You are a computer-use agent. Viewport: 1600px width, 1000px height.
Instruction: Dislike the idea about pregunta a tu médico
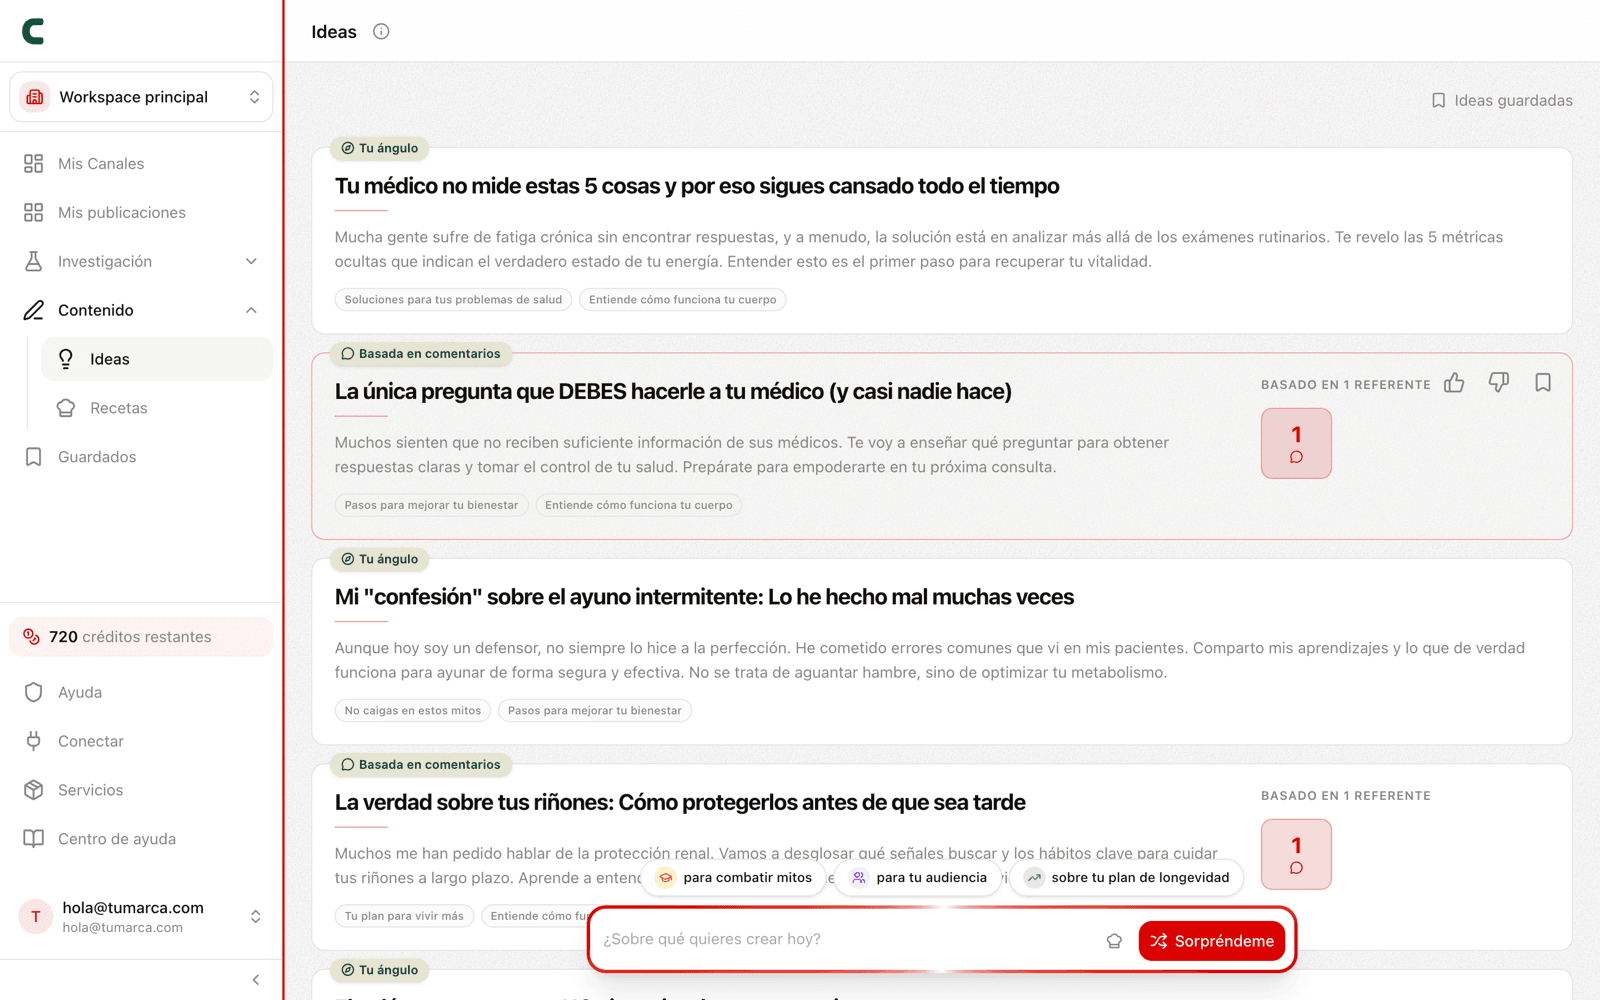tap(1498, 383)
